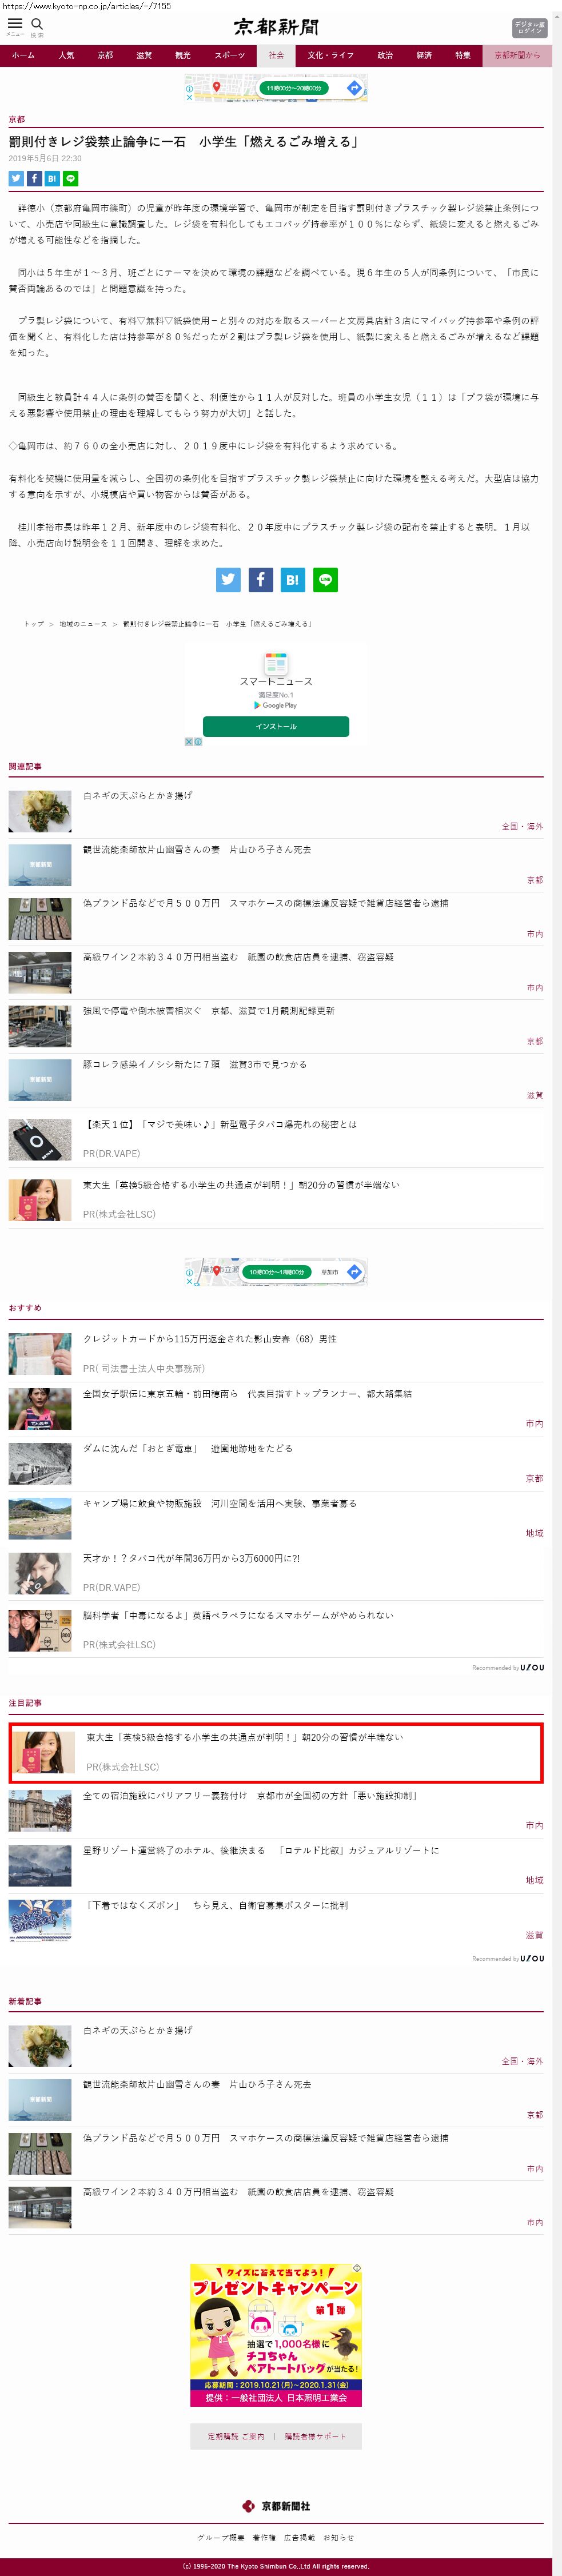Open the ダムに沈んだ「おとぎ電車」 article
562x2576 pixels.
pos(187,1448)
